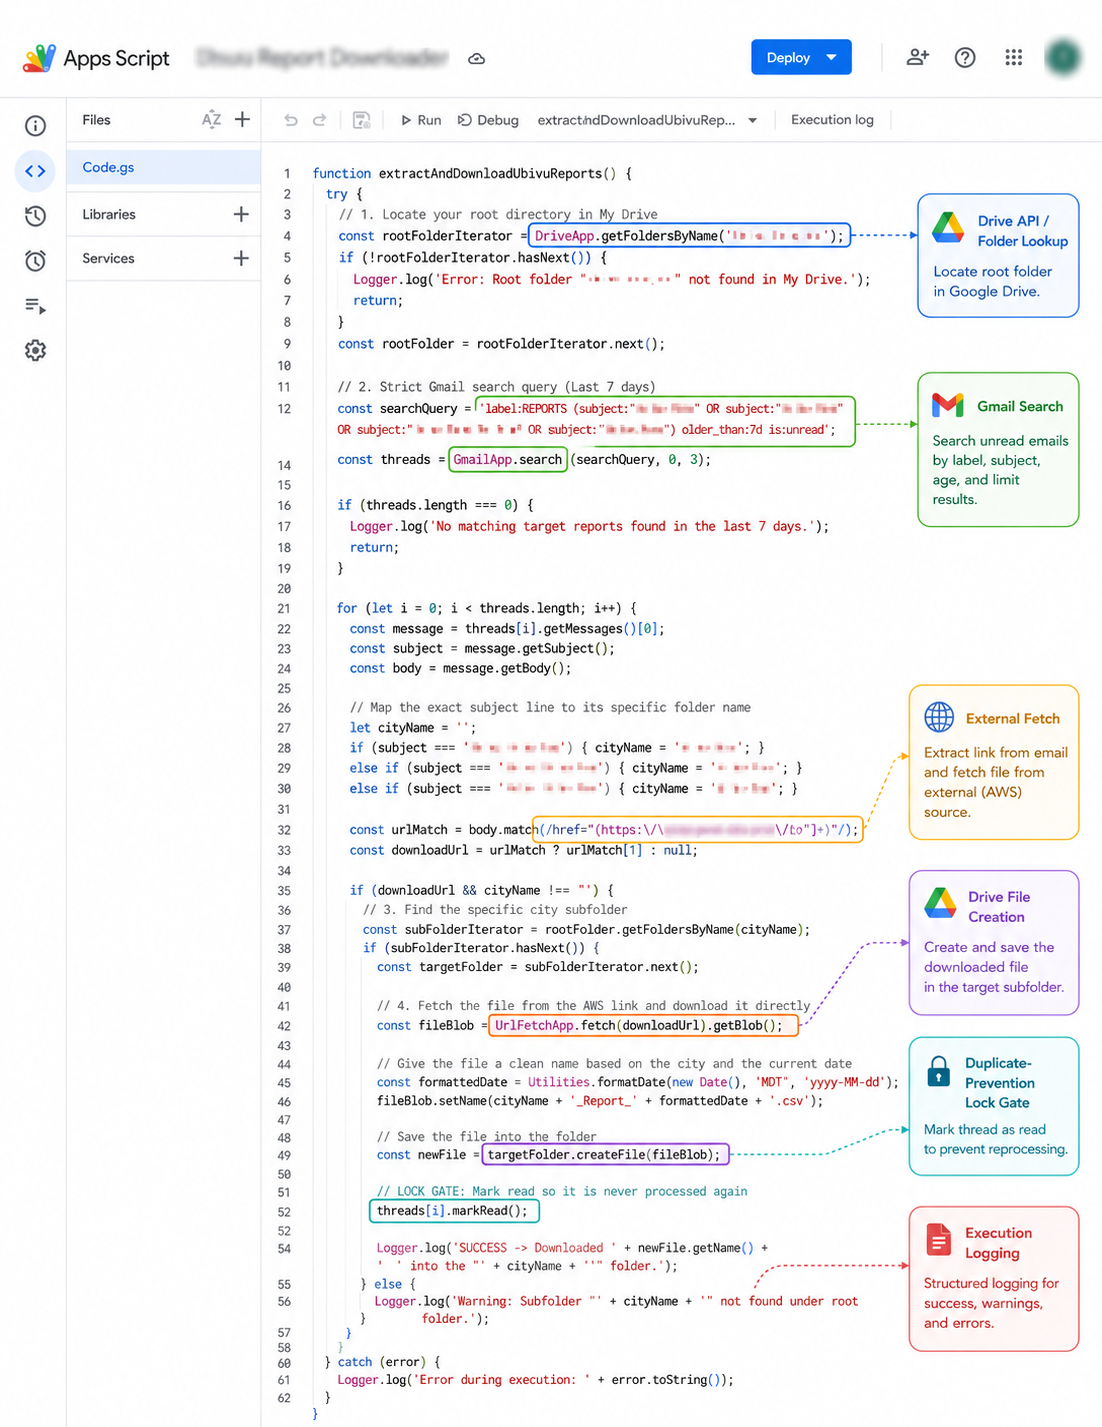The image size is (1102, 1427).
Task: Share project with add-person icon
Action: 917,57
